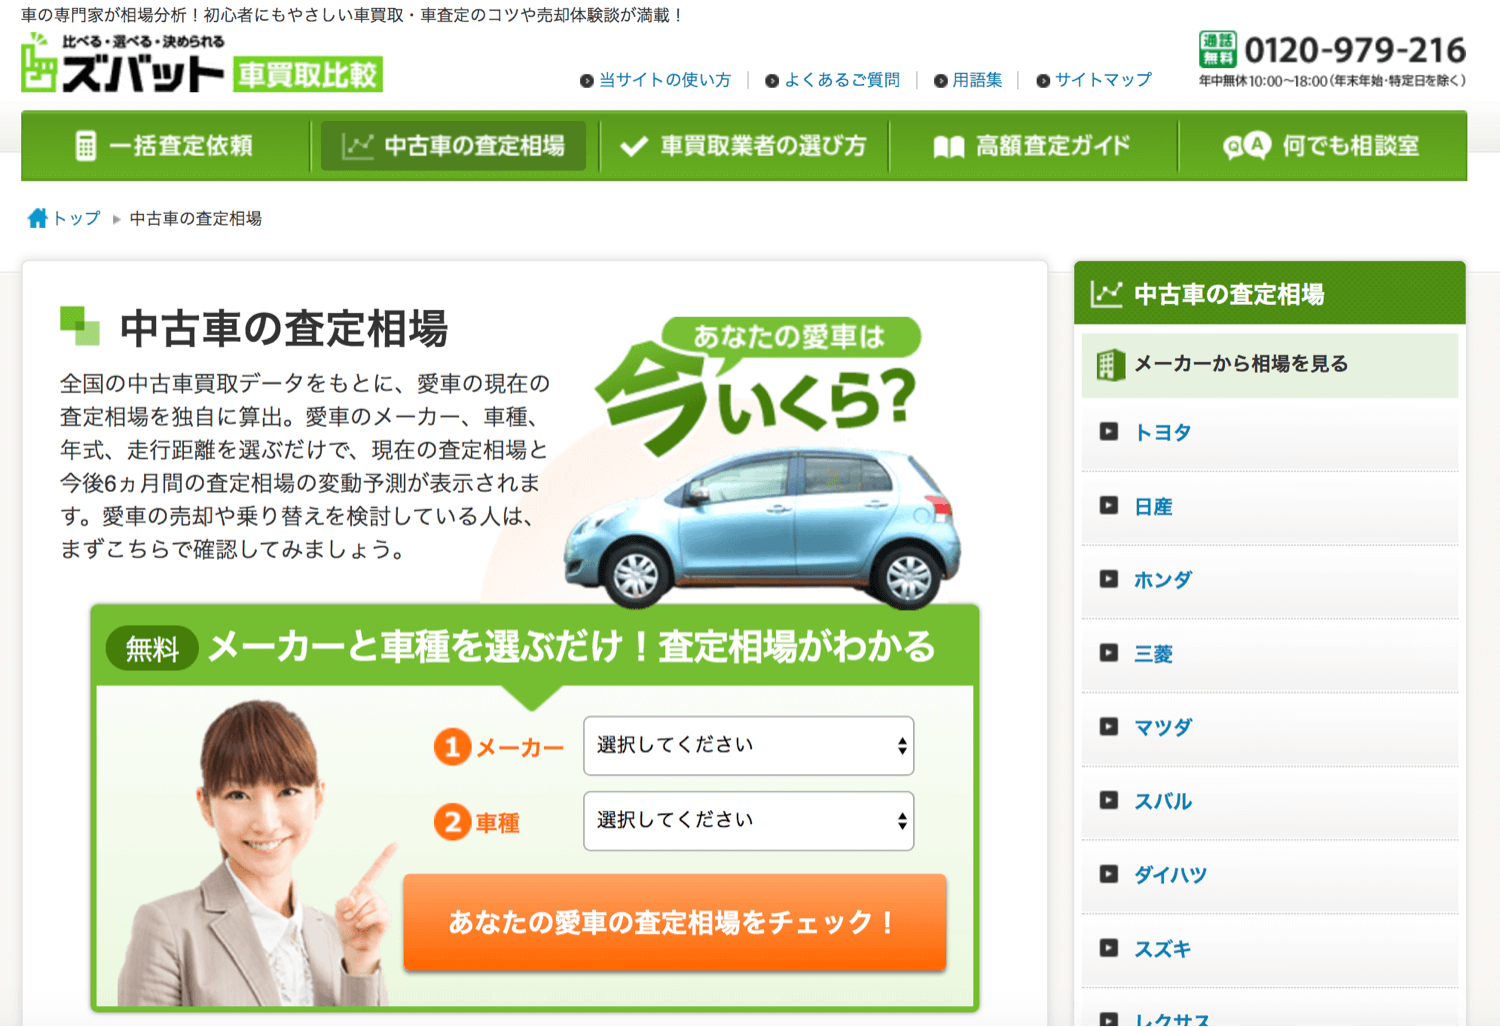
Task: Expand the ホンダ sidebar entry
Action: (x=1161, y=580)
